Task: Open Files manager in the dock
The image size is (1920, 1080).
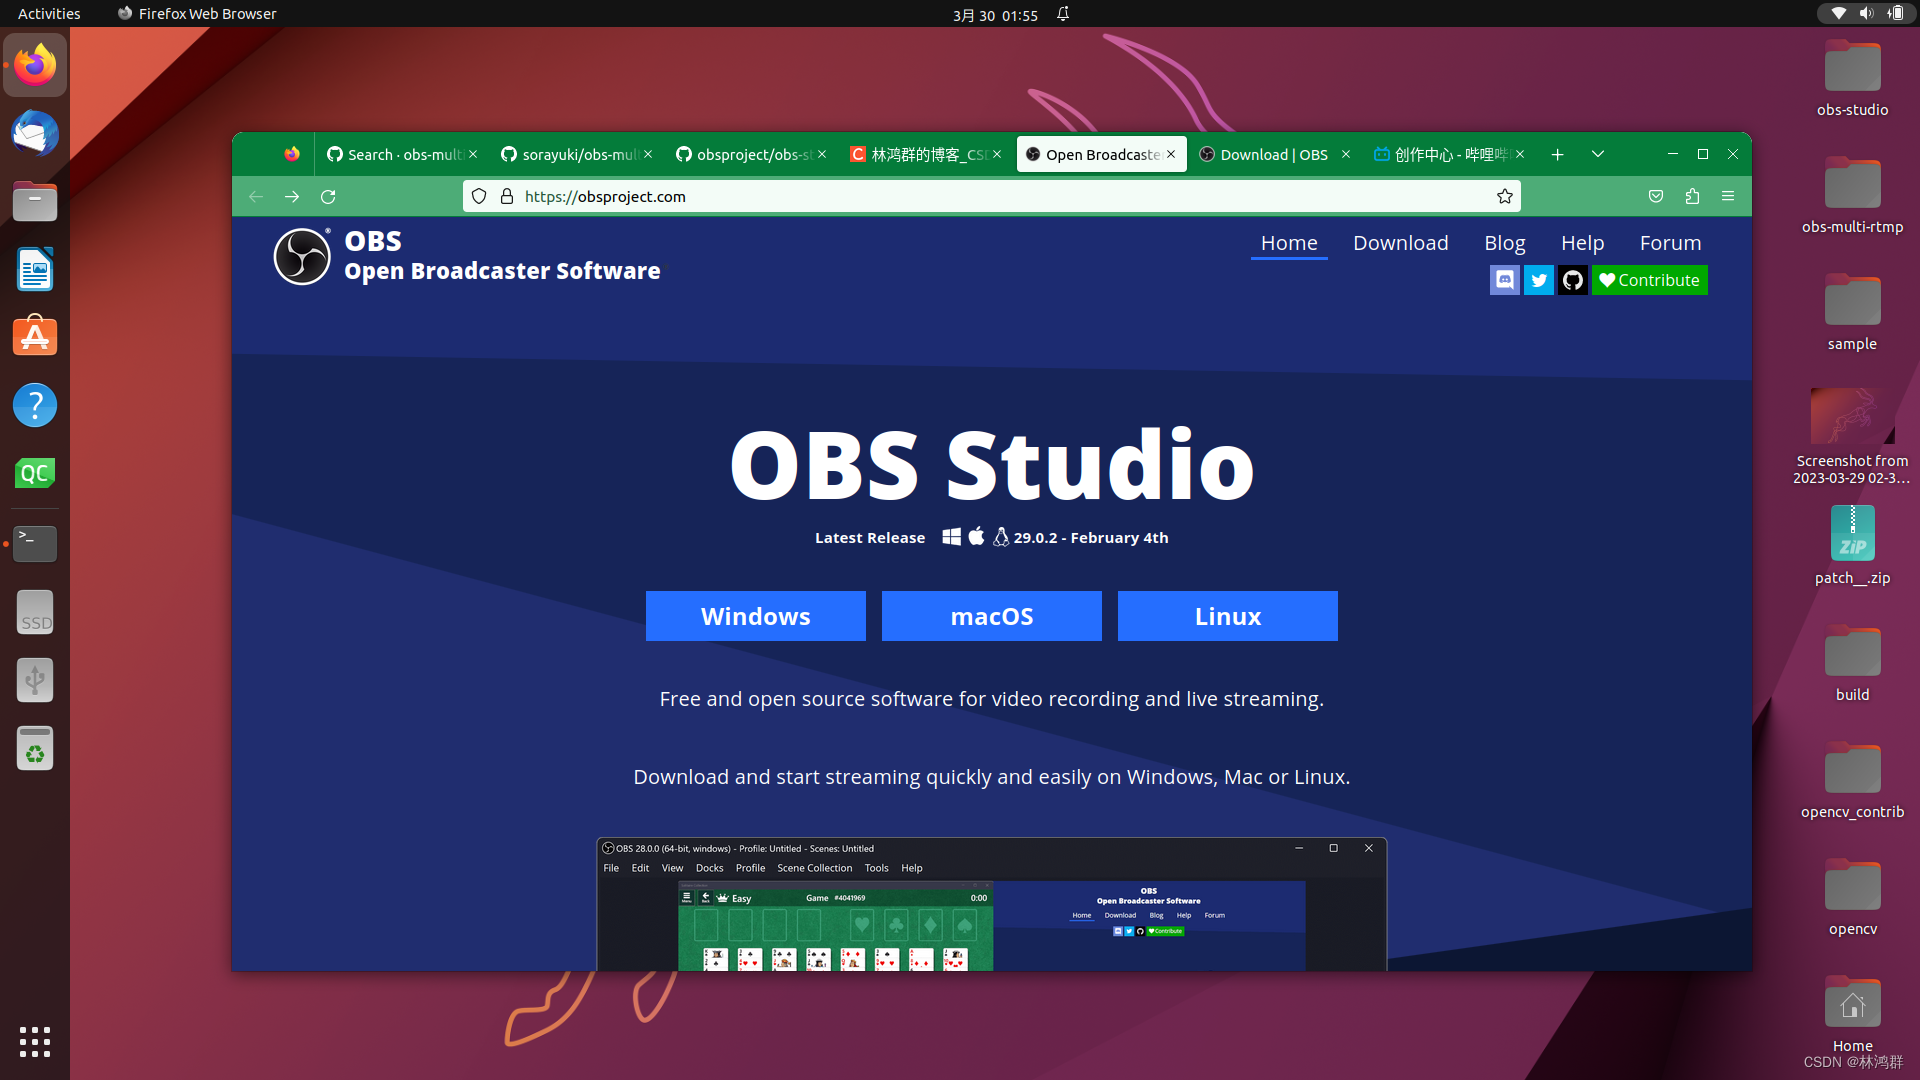Action: point(35,201)
